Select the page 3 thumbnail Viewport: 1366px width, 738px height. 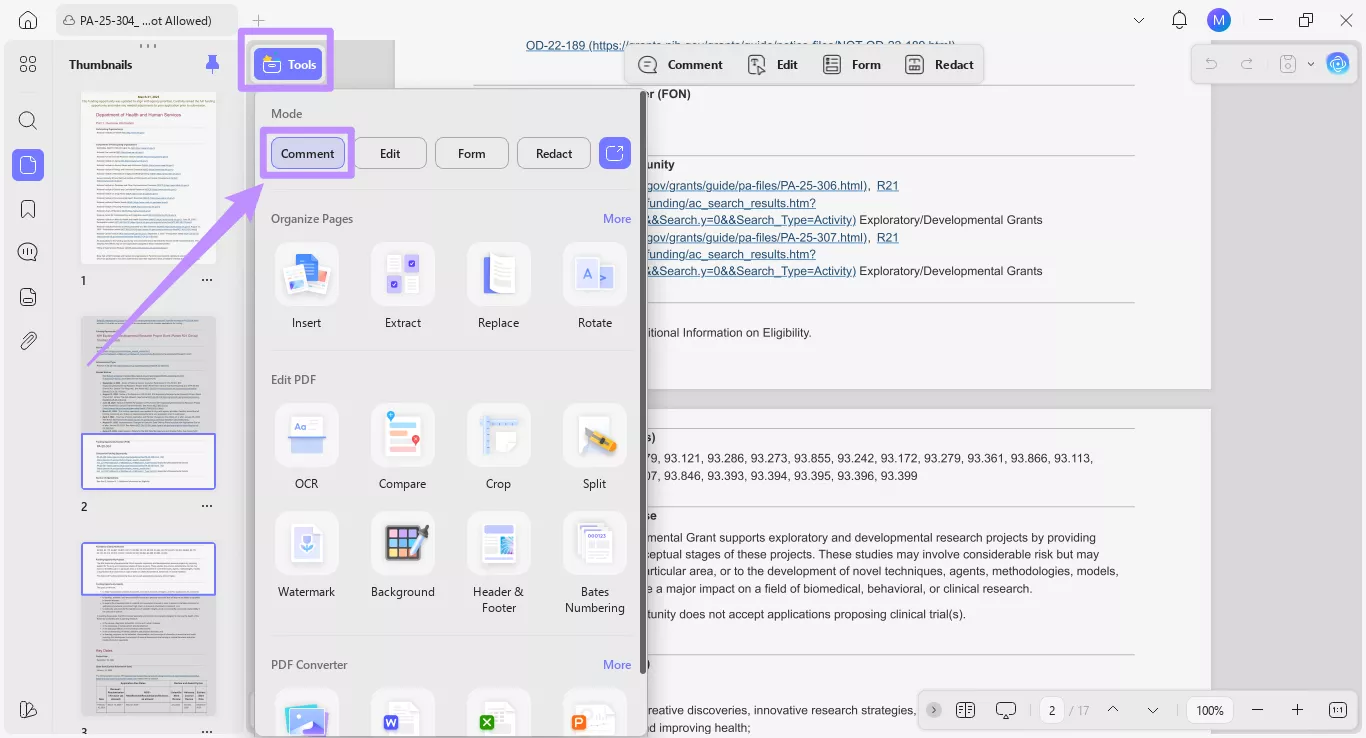coord(148,627)
